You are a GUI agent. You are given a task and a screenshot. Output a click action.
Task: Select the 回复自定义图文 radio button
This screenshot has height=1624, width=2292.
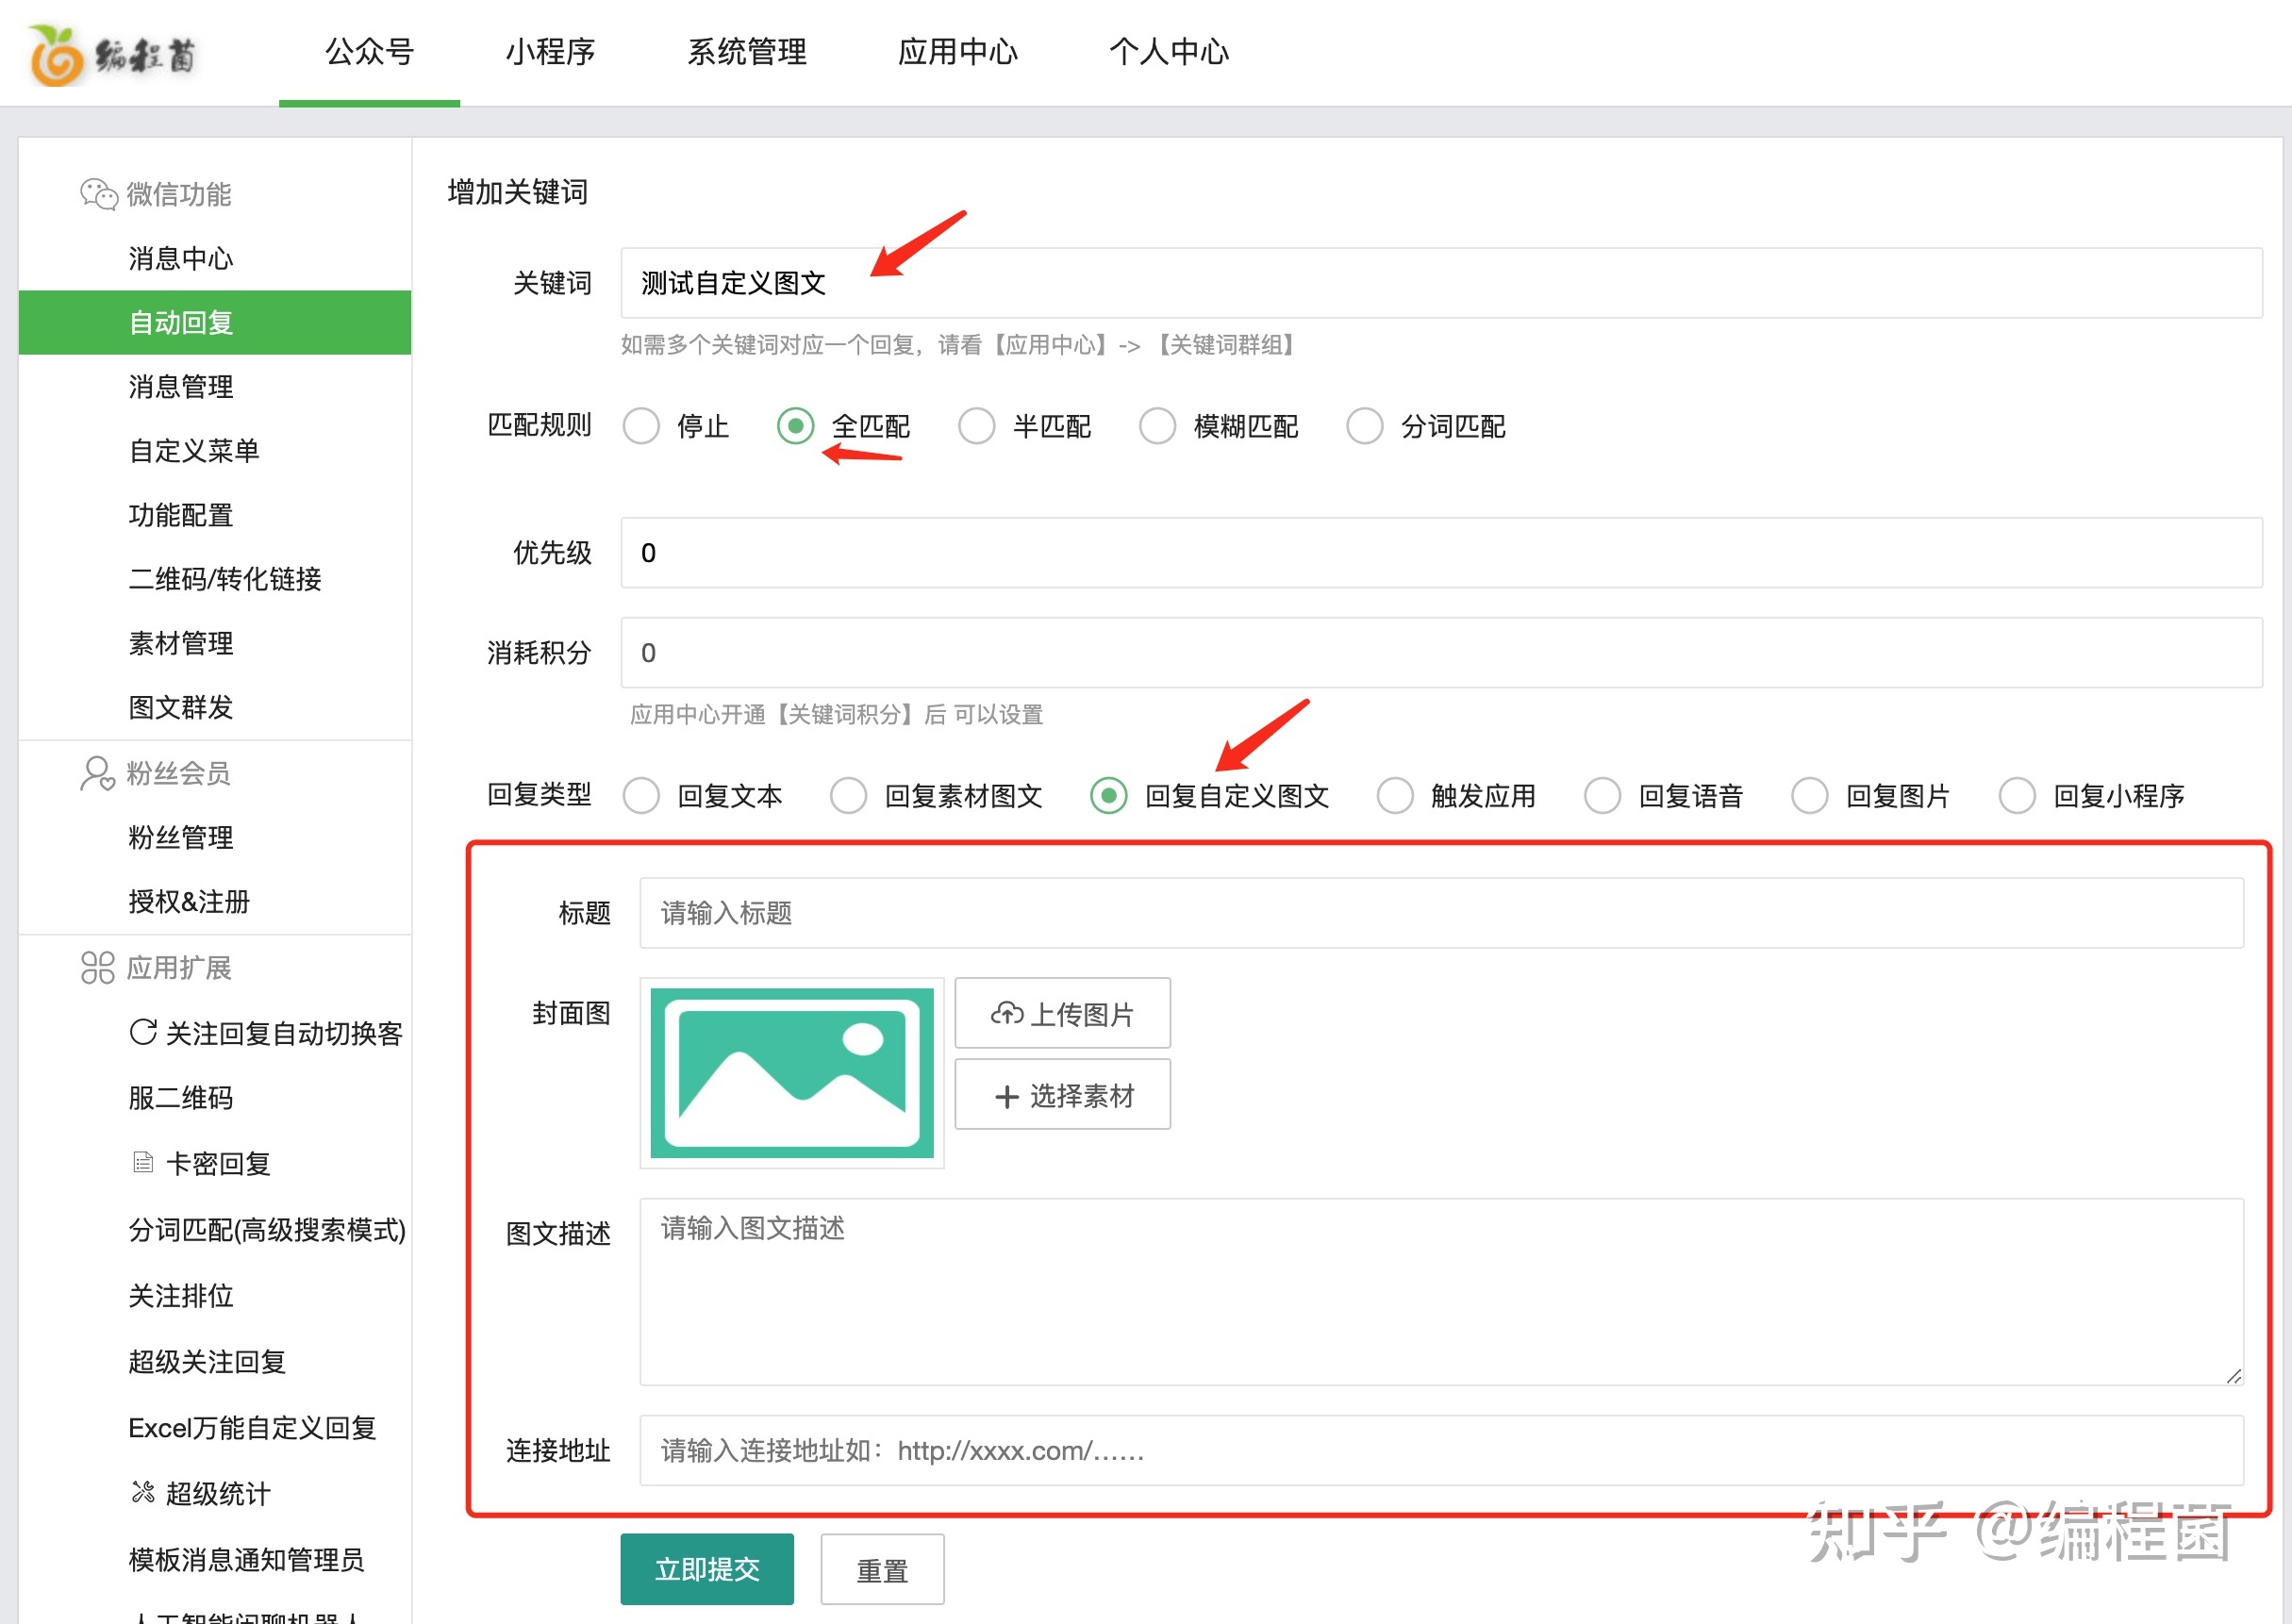tap(1108, 796)
